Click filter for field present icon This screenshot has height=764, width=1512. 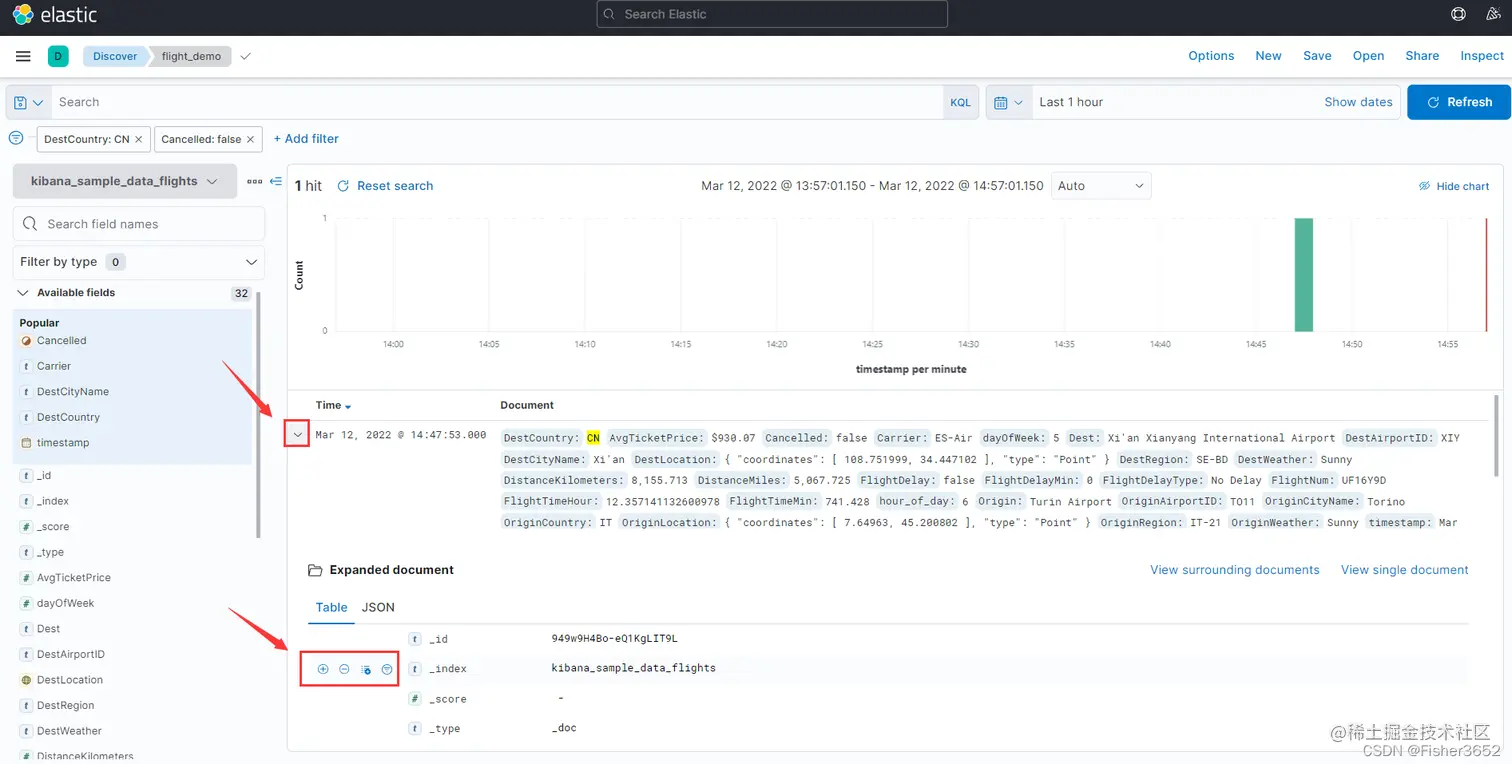(387, 669)
